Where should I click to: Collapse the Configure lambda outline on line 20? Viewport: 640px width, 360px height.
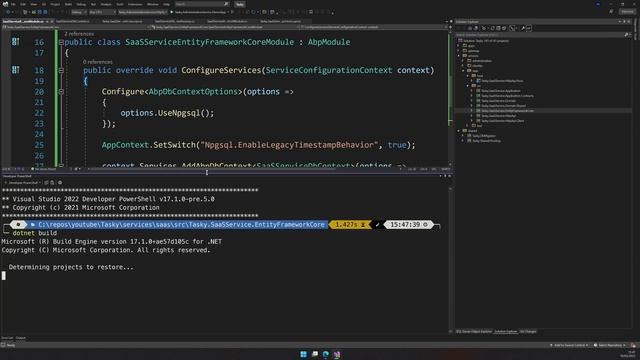(61, 92)
